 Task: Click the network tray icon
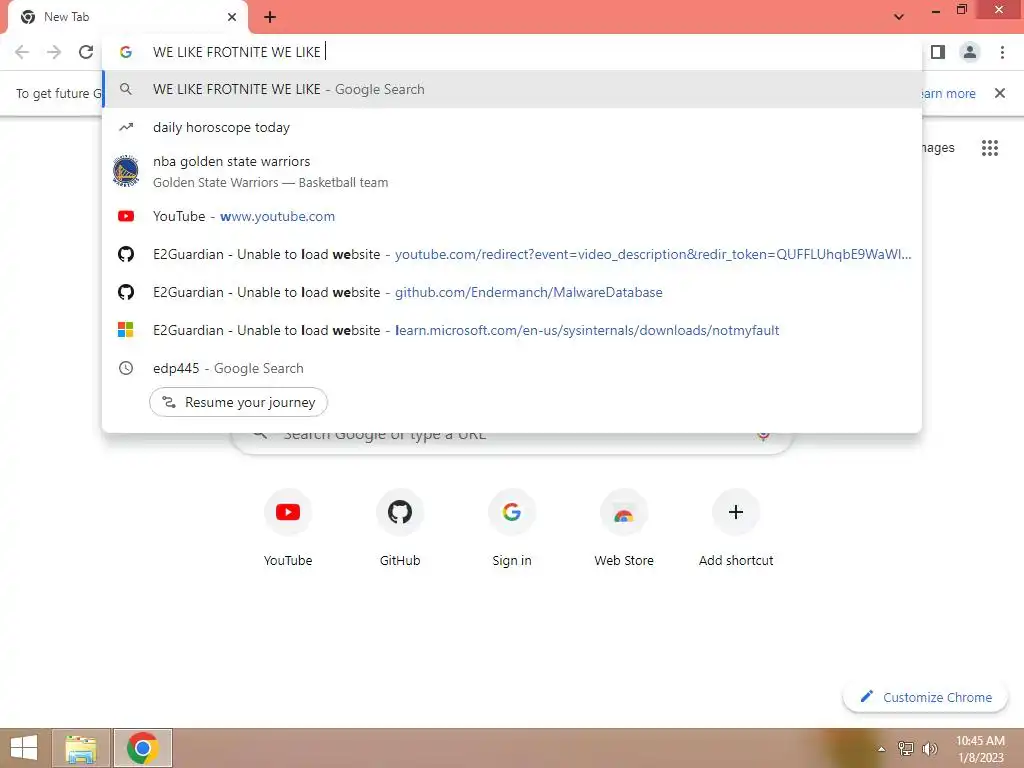tap(905, 748)
